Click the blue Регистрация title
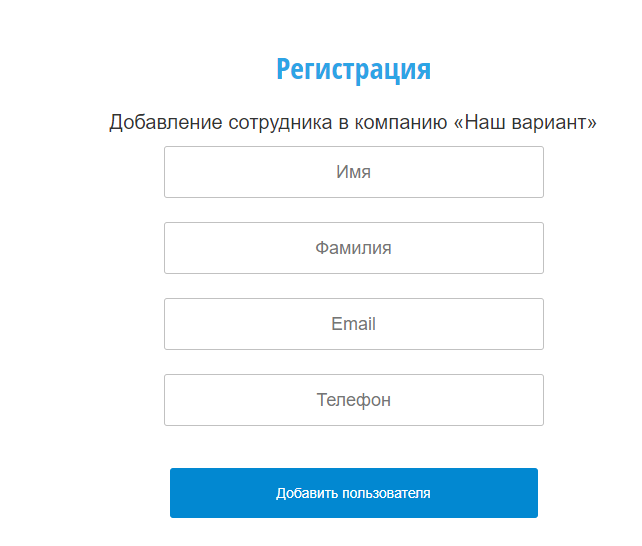642x546 pixels. 353,69
